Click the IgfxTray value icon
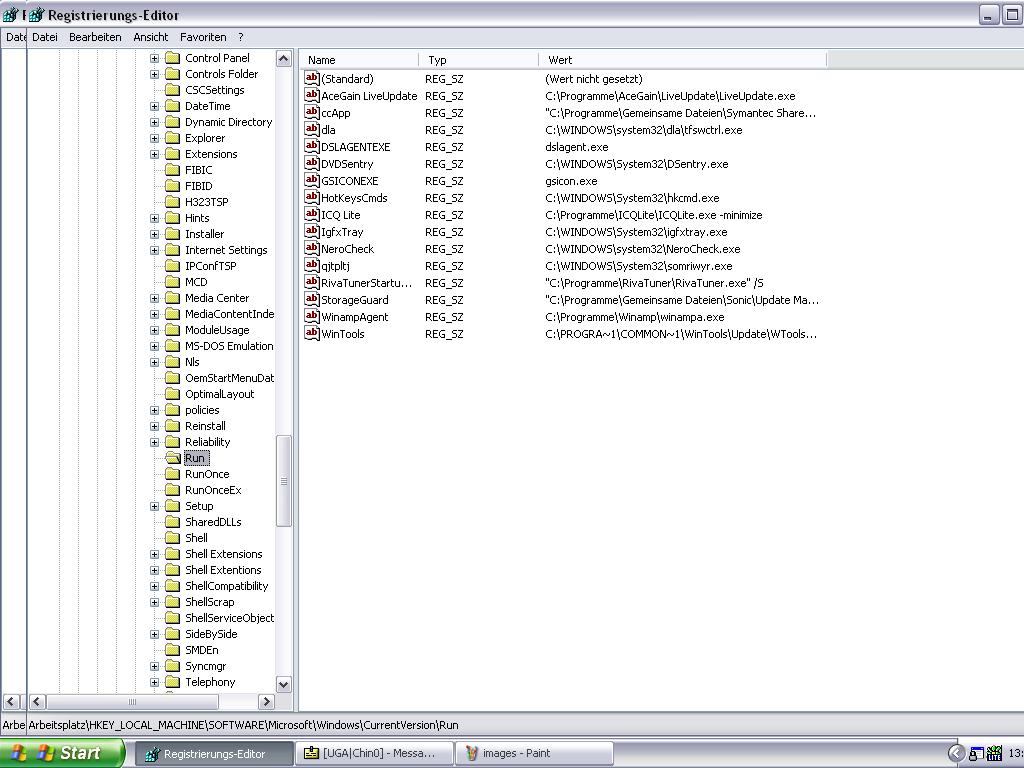 pos(312,231)
